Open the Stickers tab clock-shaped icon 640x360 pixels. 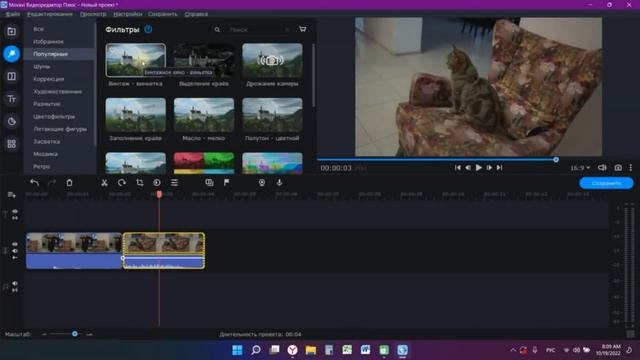11,121
